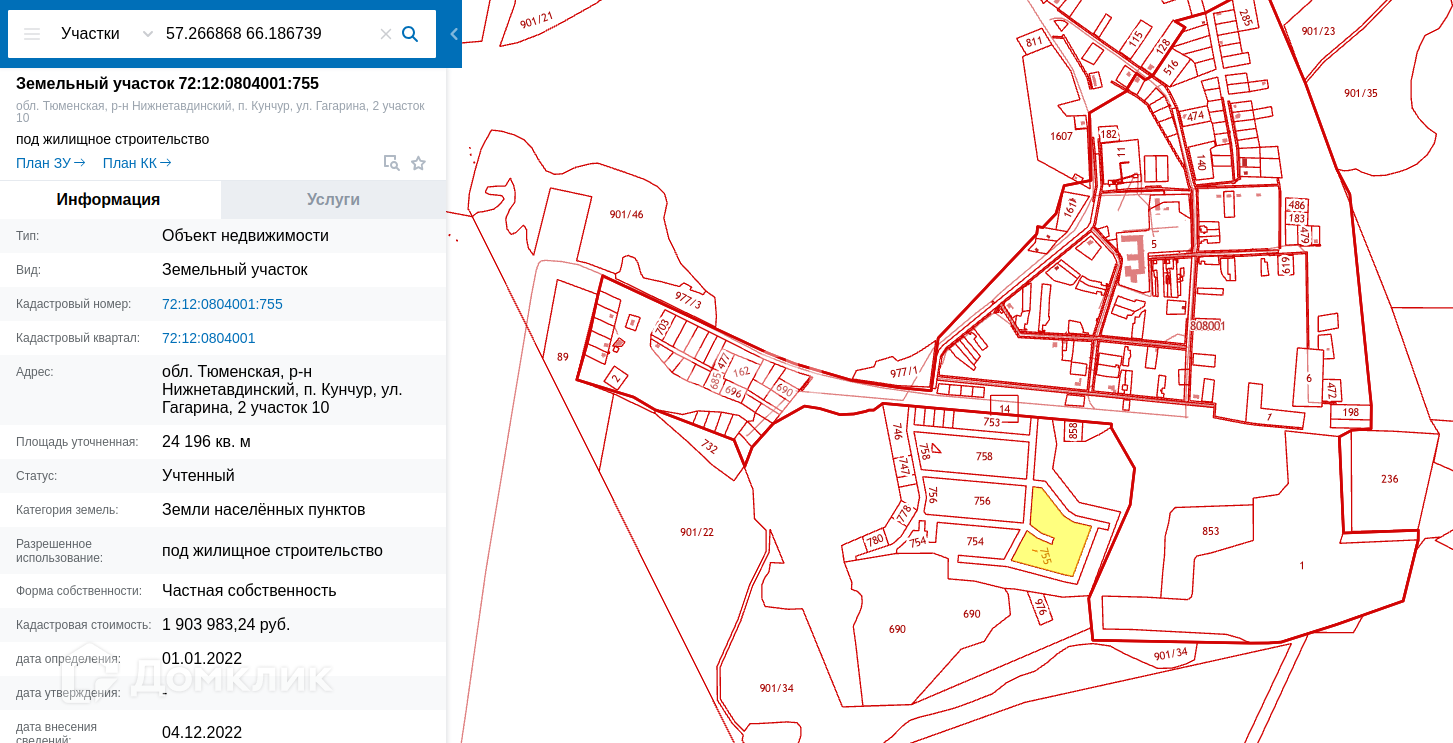1453x743 pixels.
Task: Clear the search coordinates field
Action: pos(386,34)
